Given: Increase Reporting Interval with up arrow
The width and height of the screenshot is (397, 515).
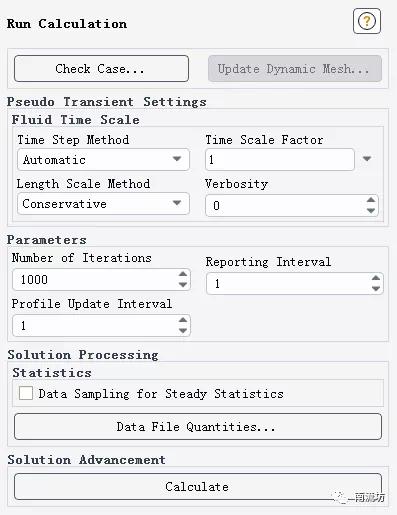Looking at the screenshot, I should pos(376,278).
